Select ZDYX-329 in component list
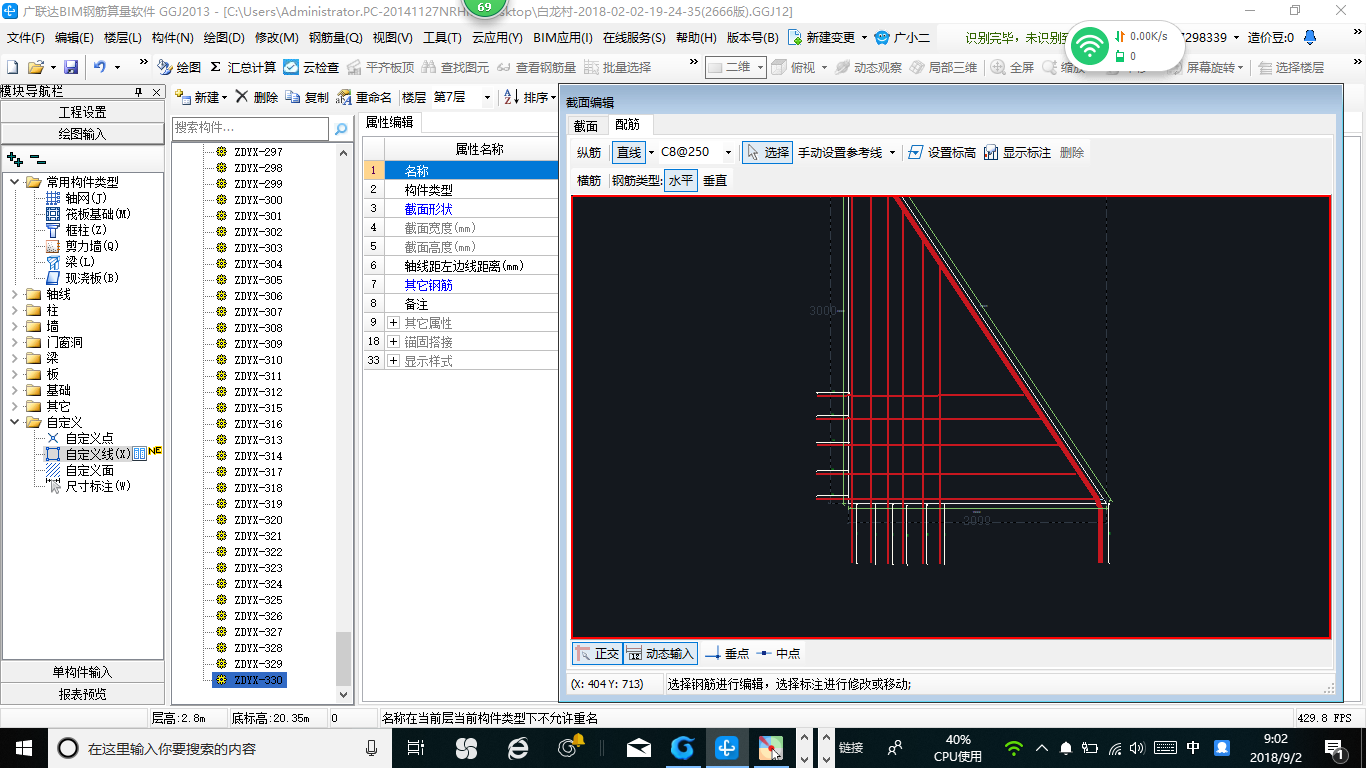 click(x=258, y=664)
